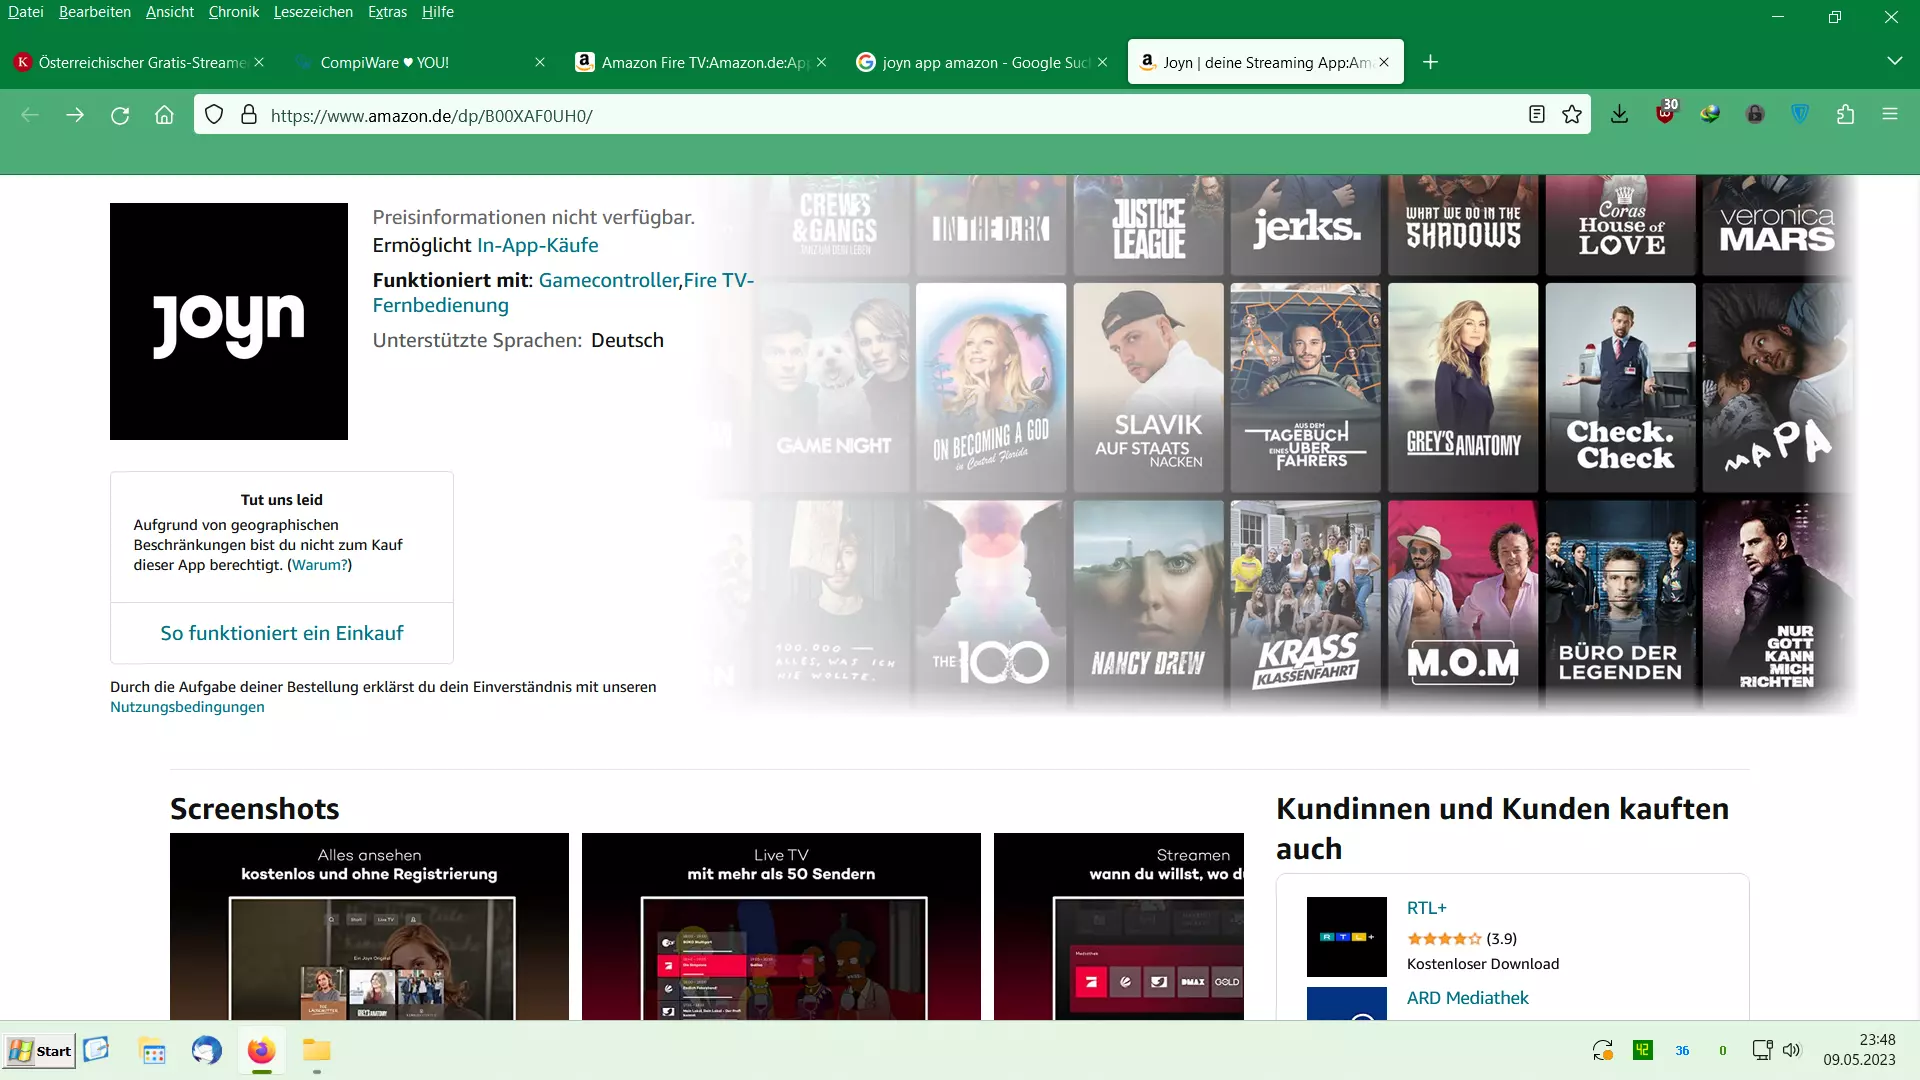Image resolution: width=1920 pixels, height=1080 pixels.
Task: Bookmark this page with the star
Action: pos(1572,115)
